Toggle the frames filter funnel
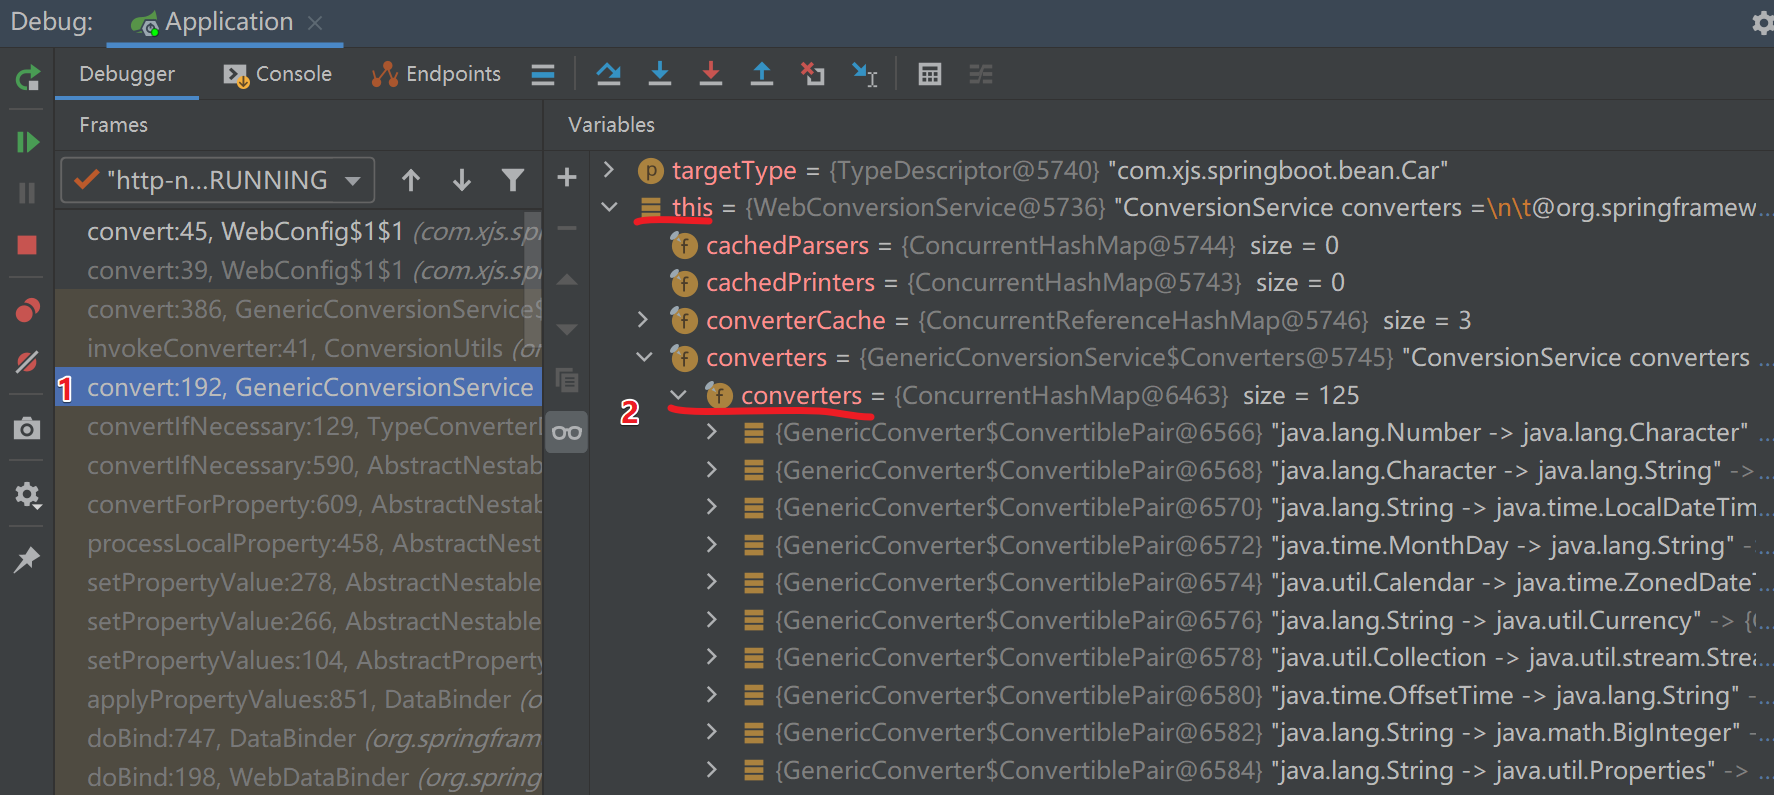The image size is (1774, 795). (x=513, y=180)
